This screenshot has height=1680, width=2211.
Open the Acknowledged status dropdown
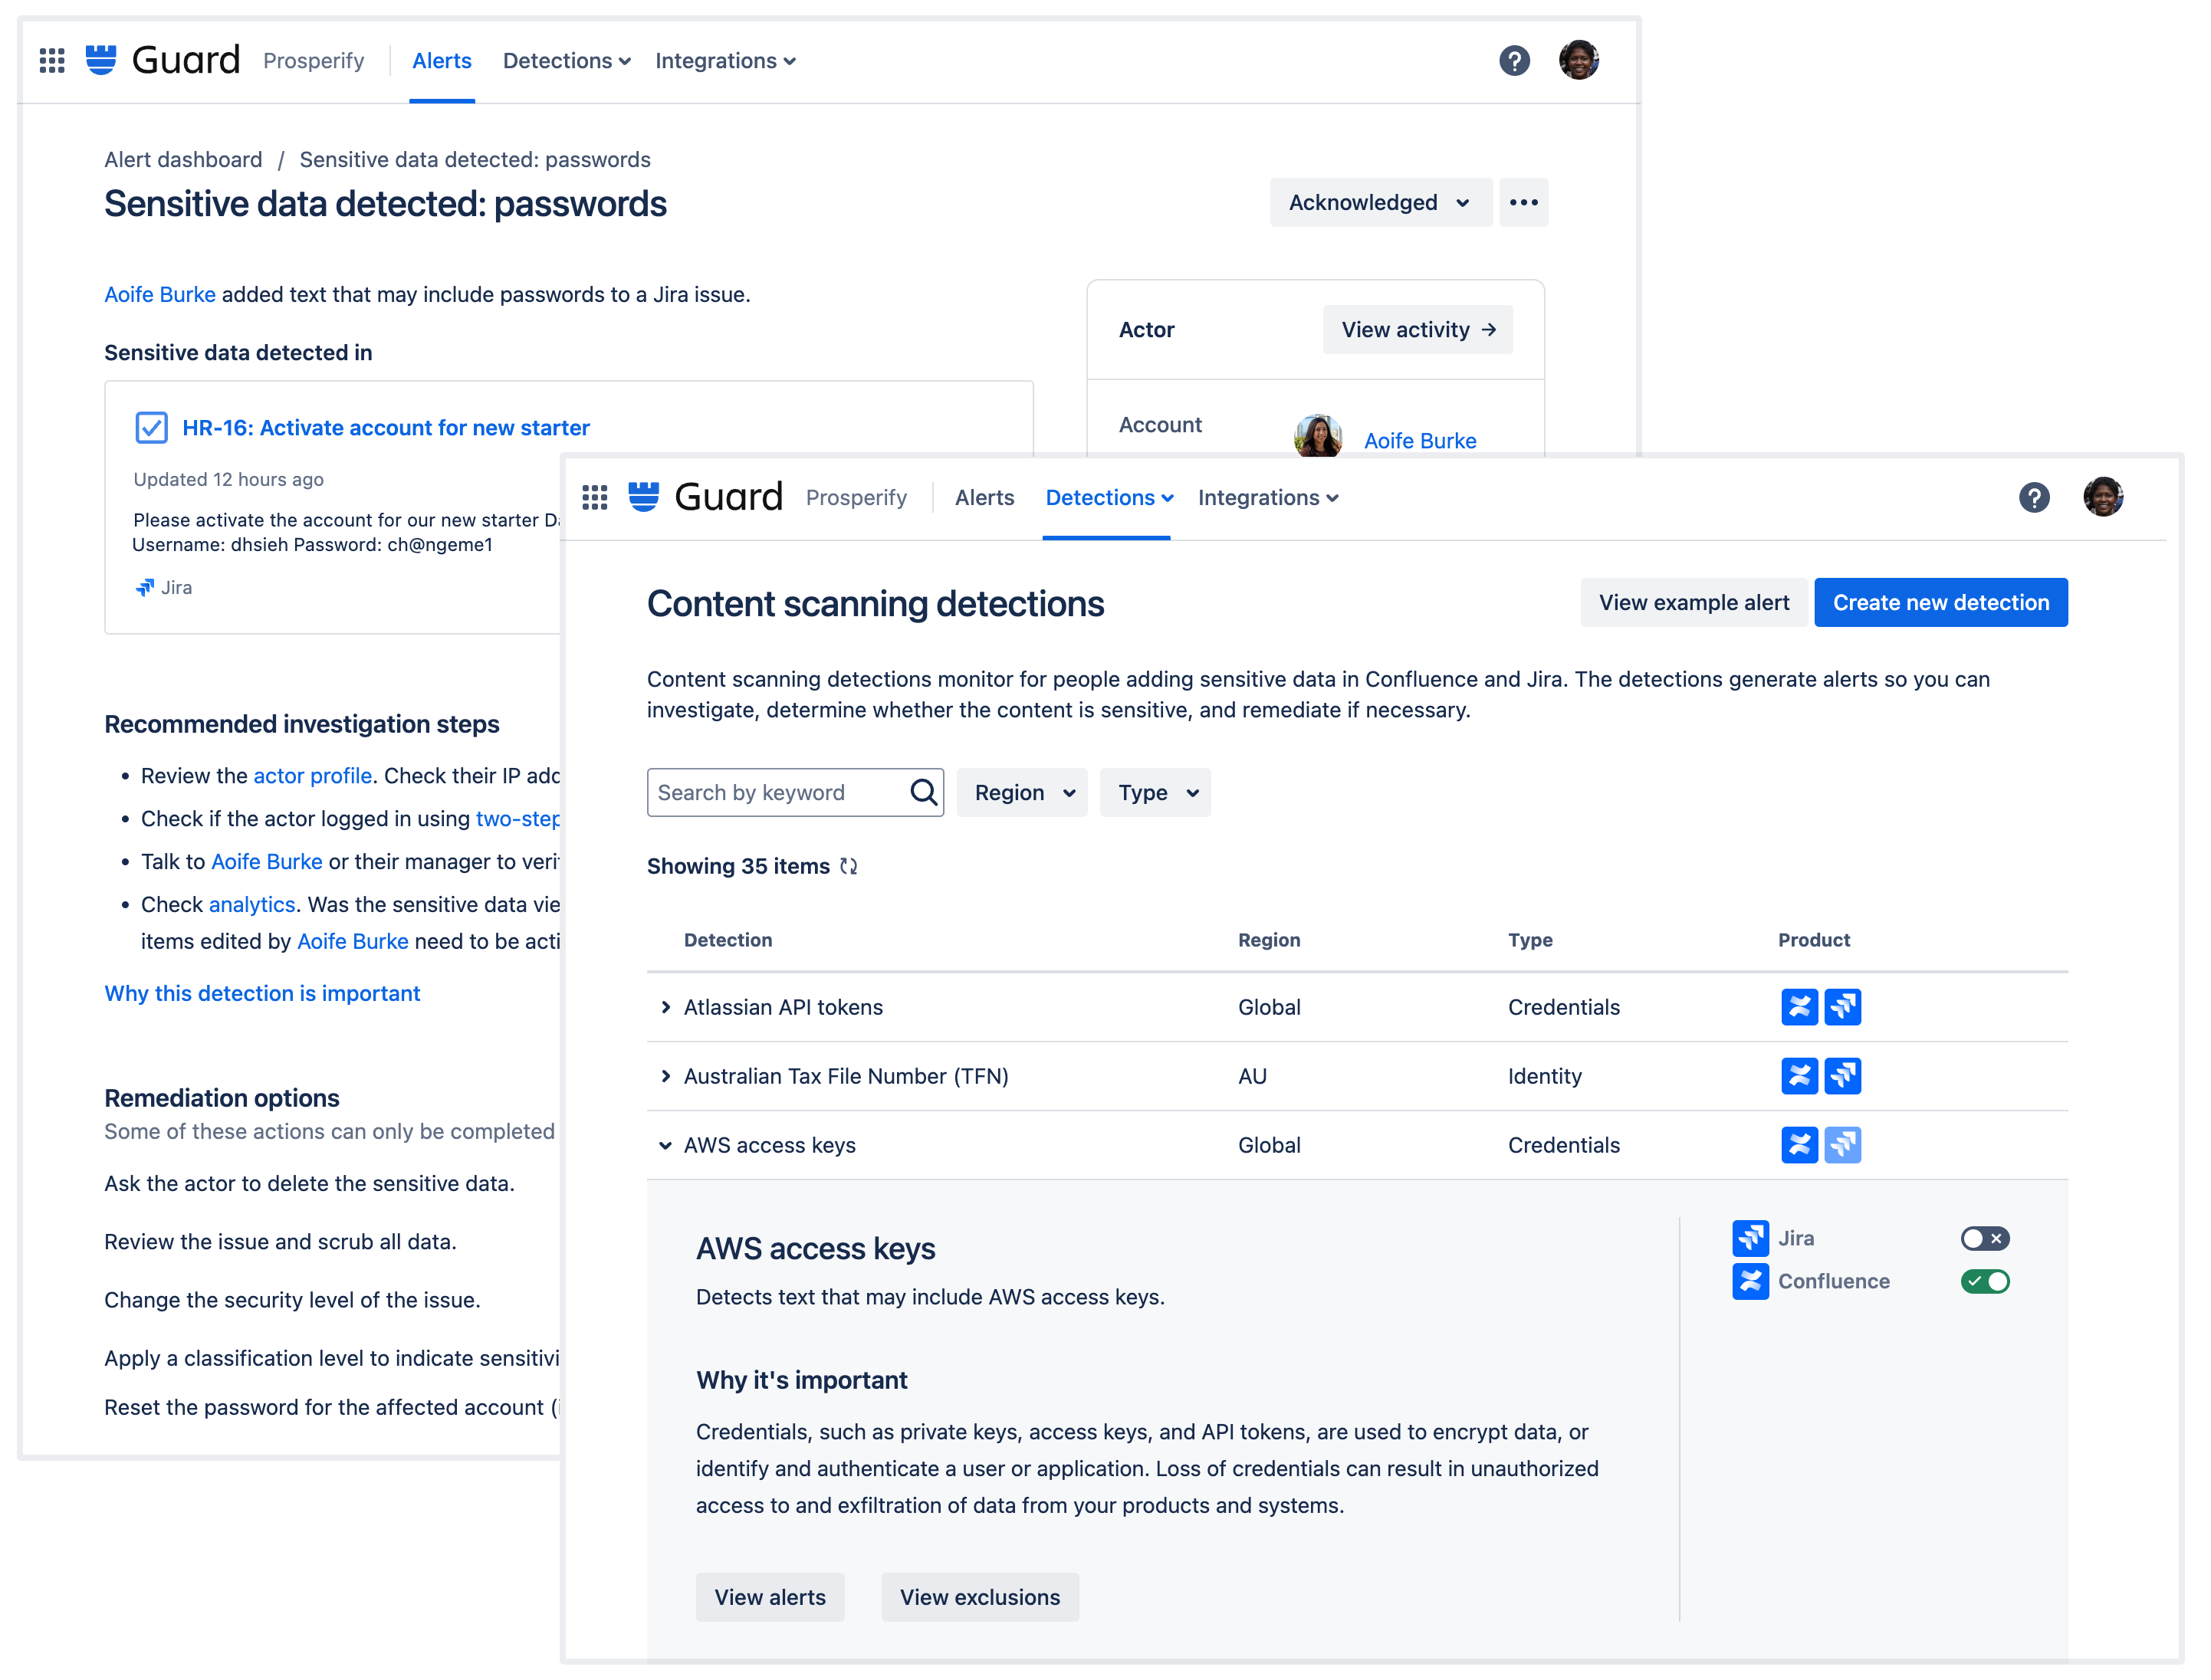click(x=1380, y=202)
